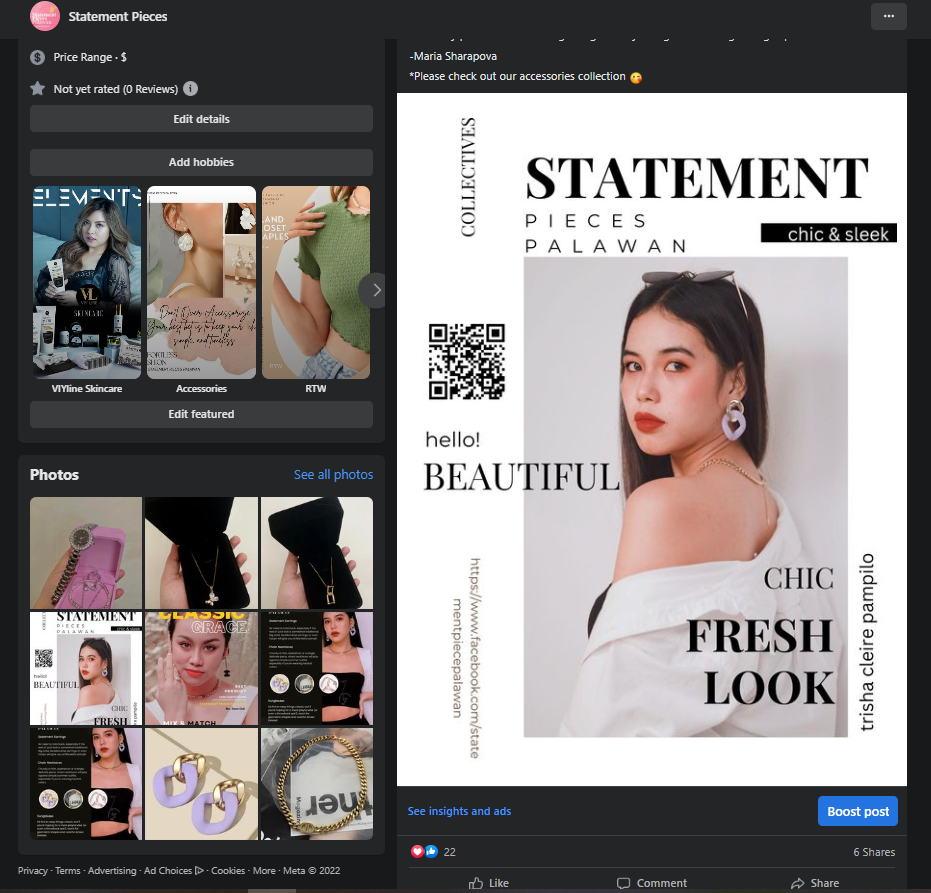Open the Accessories featured collection
931x893 pixels.
pos(201,283)
